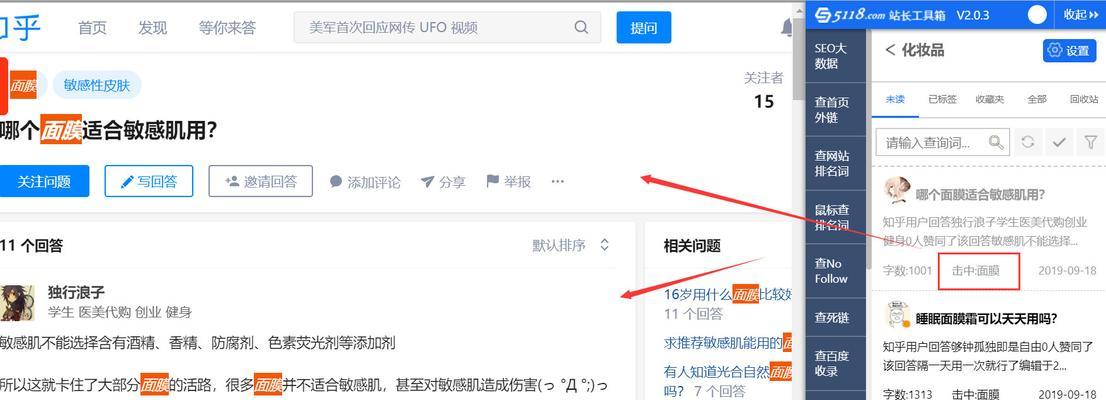Image resolution: width=1106 pixels, height=400 pixels.
Task: Switch to the 未读 tab
Action: [x=895, y=99]
